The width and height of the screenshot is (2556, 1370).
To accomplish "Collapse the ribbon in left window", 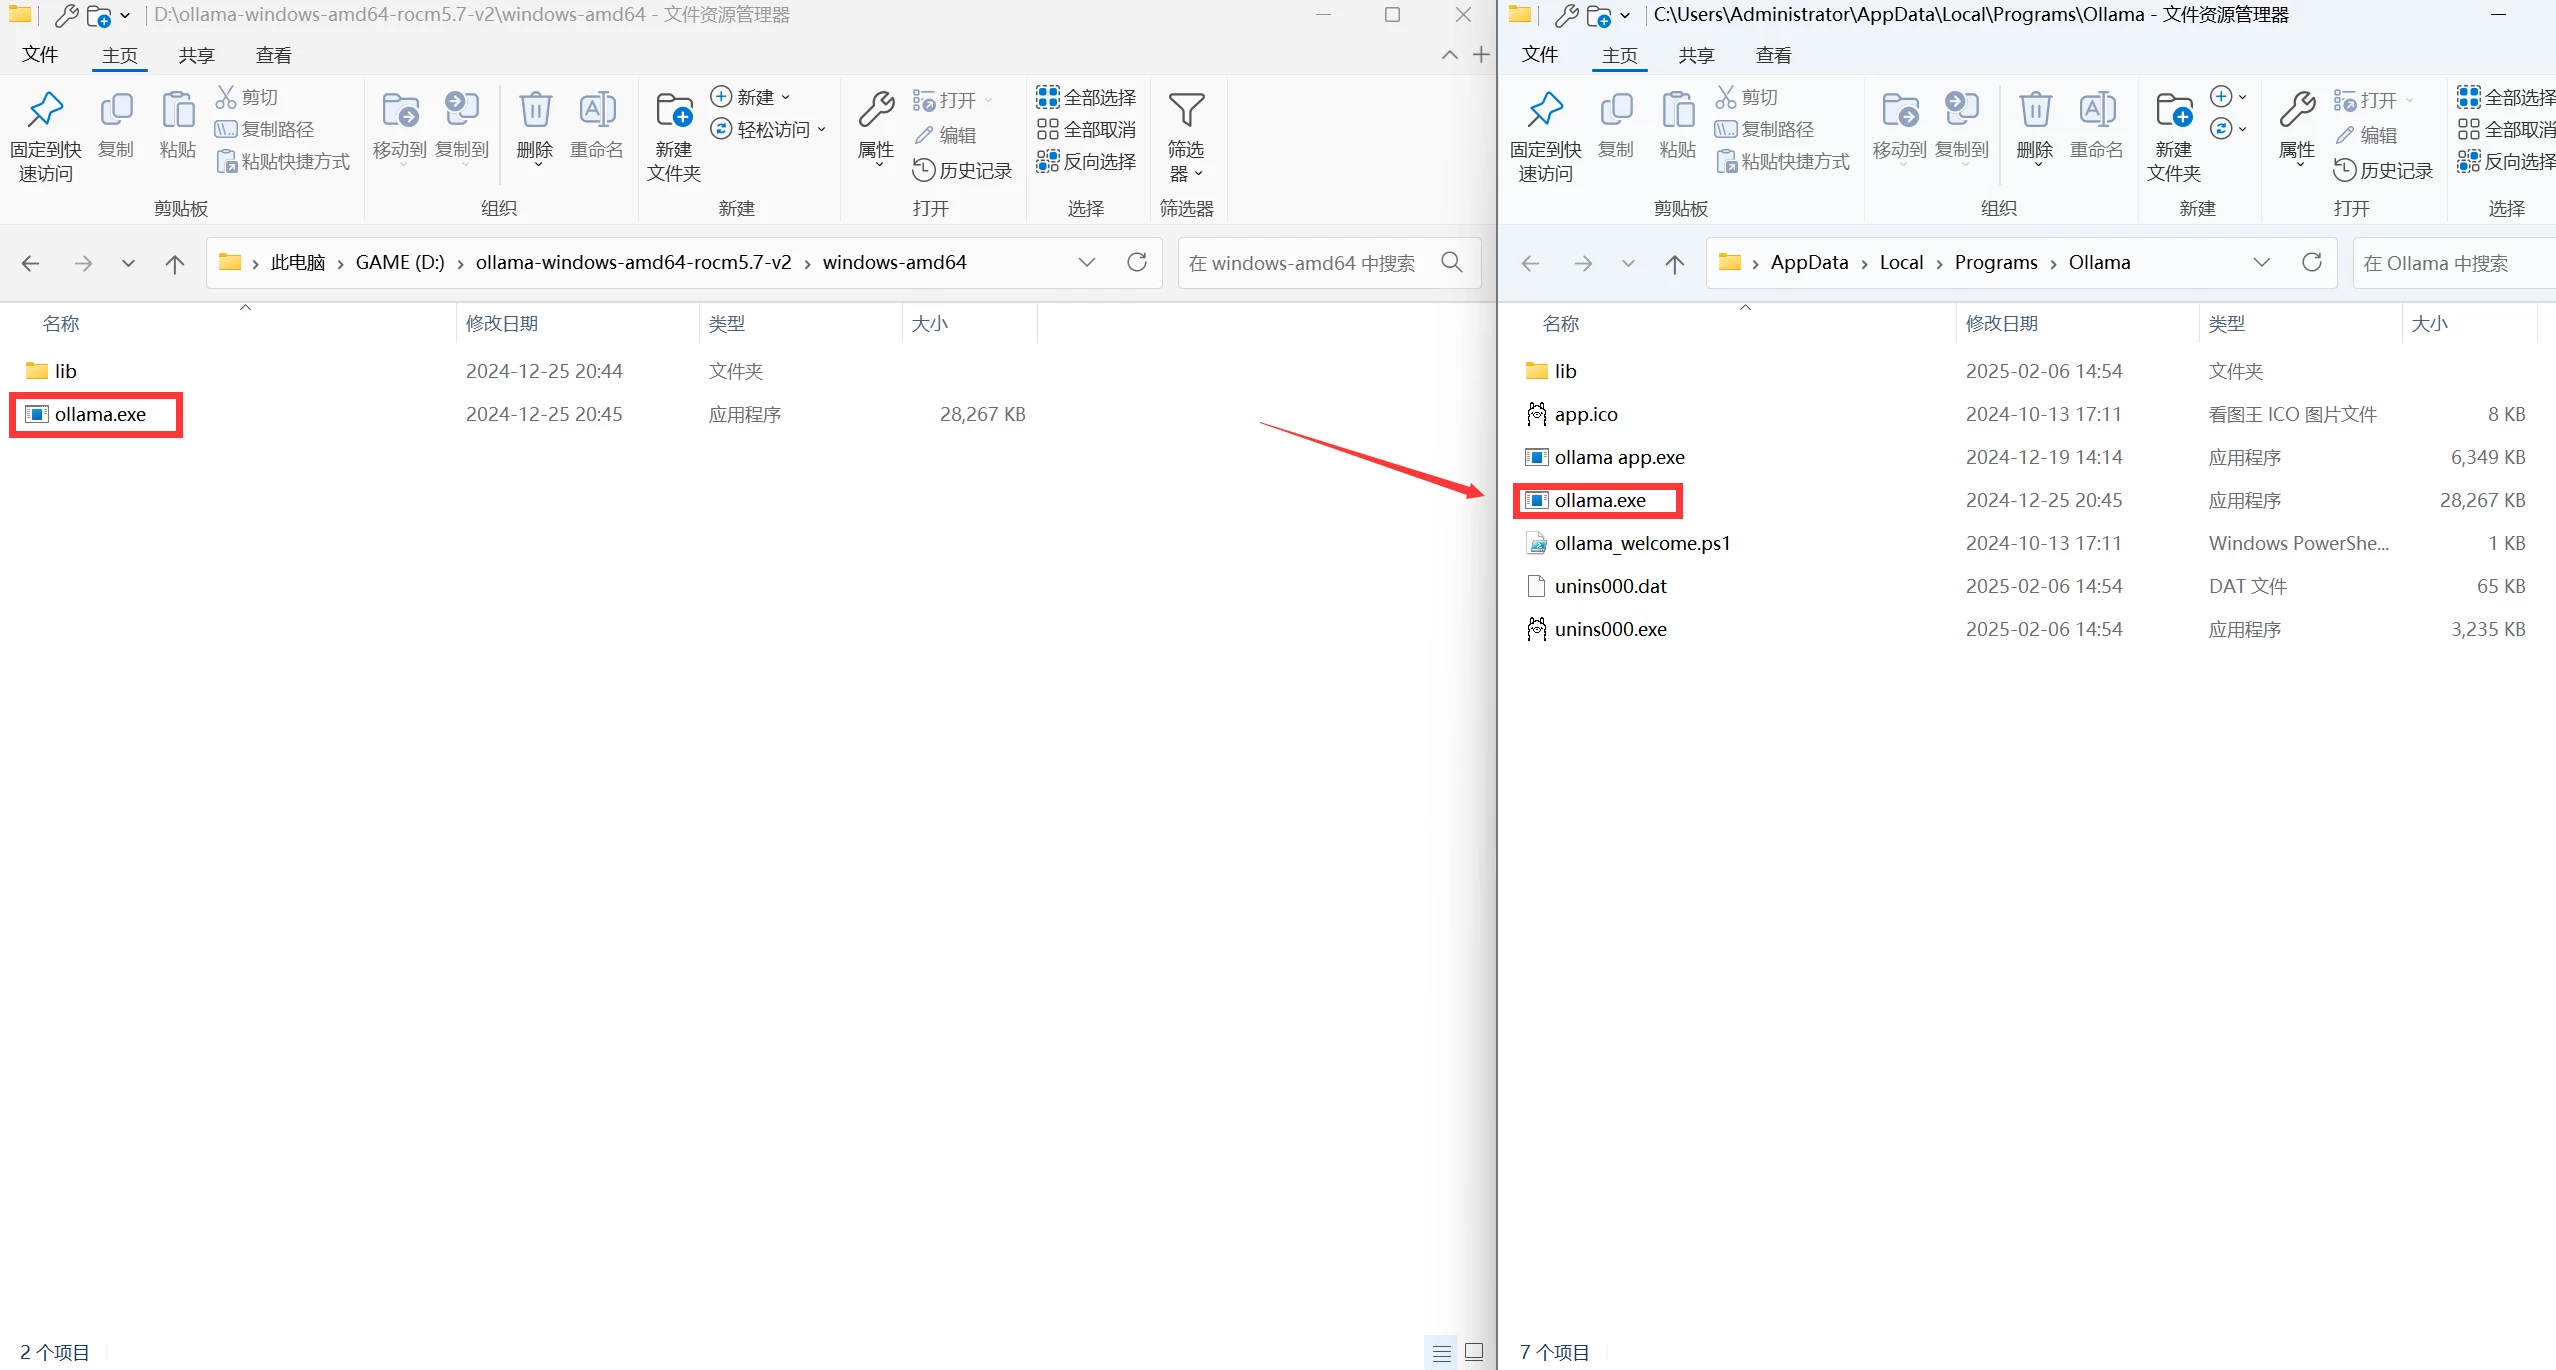I will (1449, 55).
